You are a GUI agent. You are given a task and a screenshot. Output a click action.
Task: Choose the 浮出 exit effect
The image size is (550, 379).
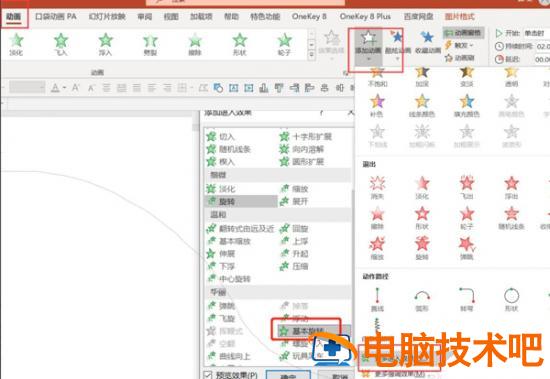point(511,187)
